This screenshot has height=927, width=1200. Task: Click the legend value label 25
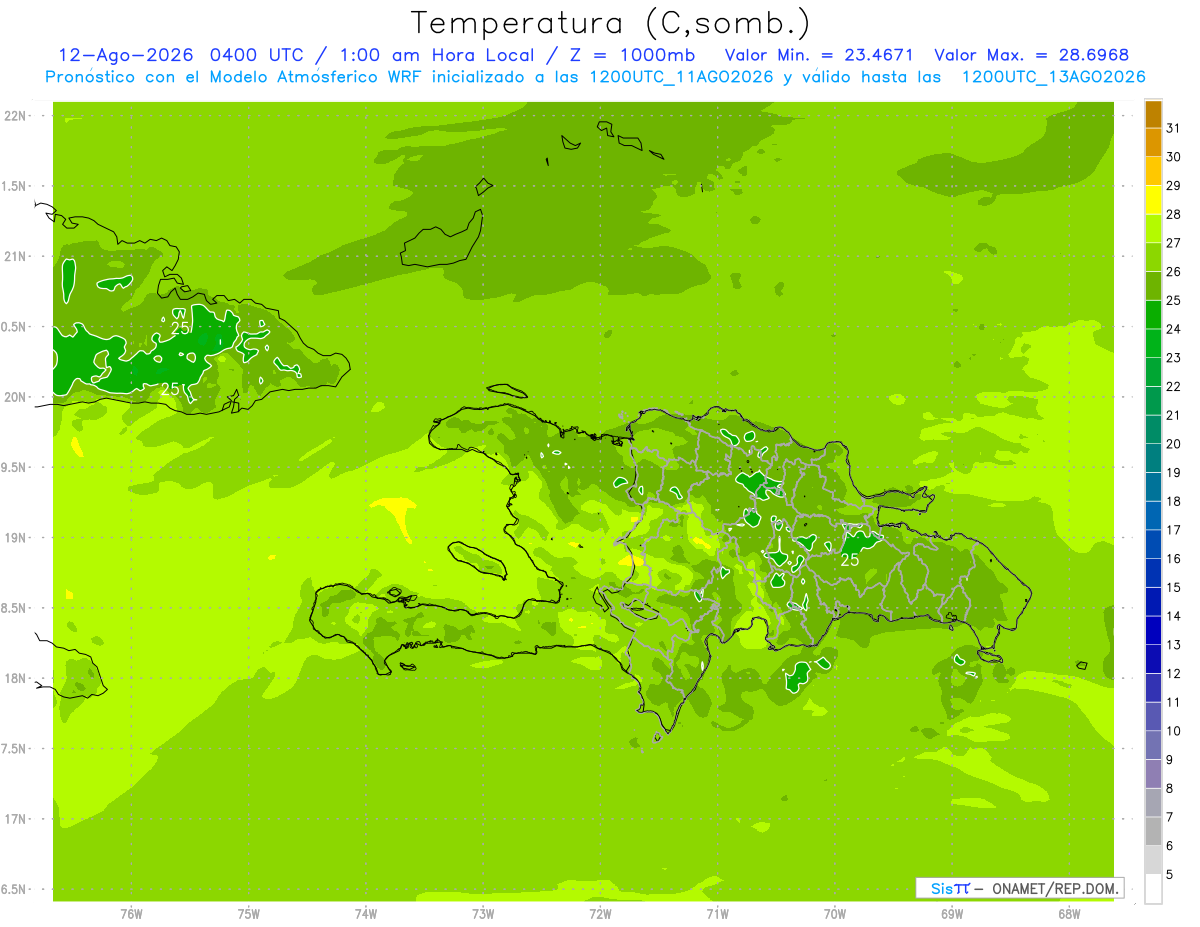[x=1173, y=300]
